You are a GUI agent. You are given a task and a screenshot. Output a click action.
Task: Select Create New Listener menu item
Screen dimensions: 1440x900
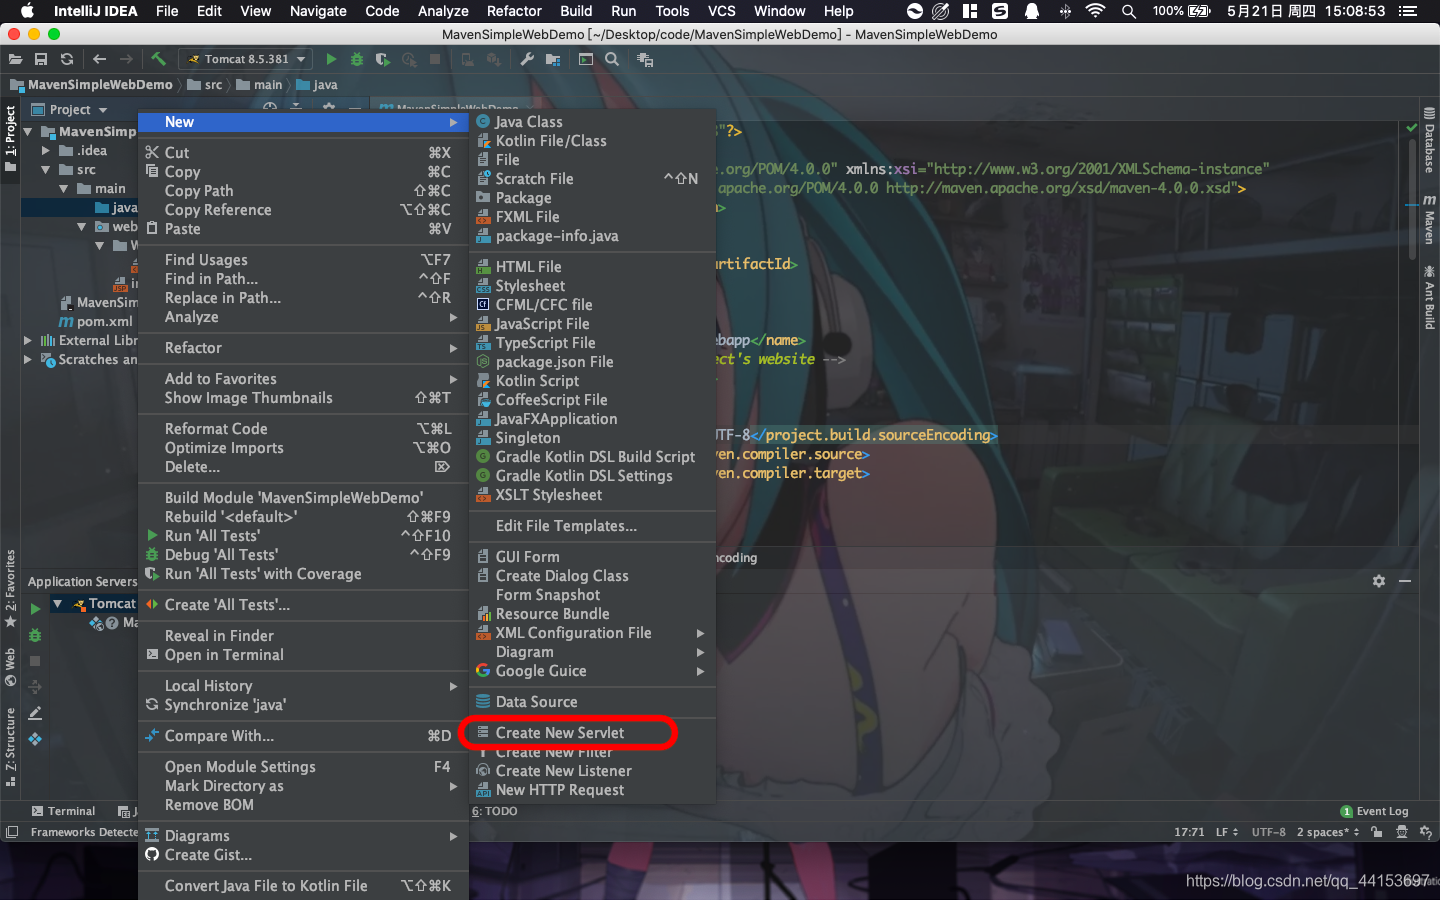click(592, 771)
